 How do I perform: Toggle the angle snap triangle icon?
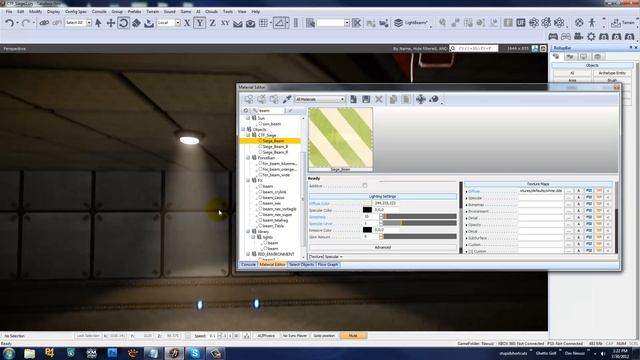(x=280, y=23)
